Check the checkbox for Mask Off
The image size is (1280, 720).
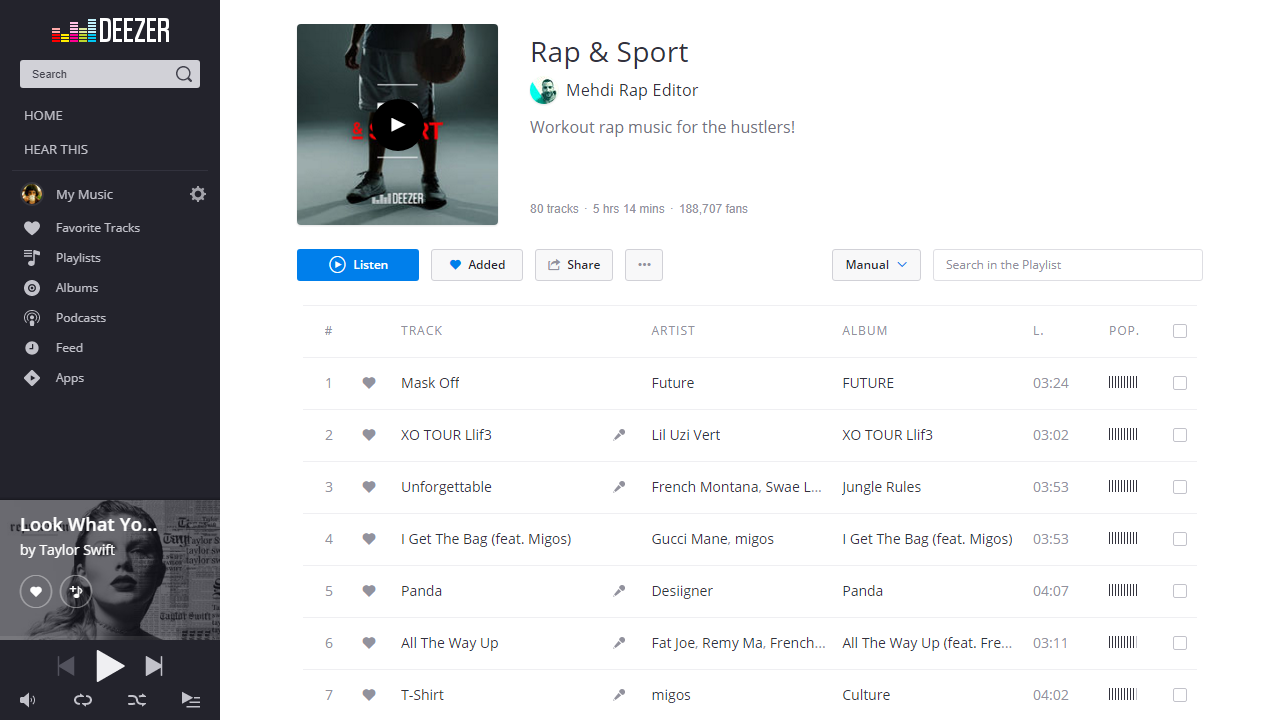1180,383
